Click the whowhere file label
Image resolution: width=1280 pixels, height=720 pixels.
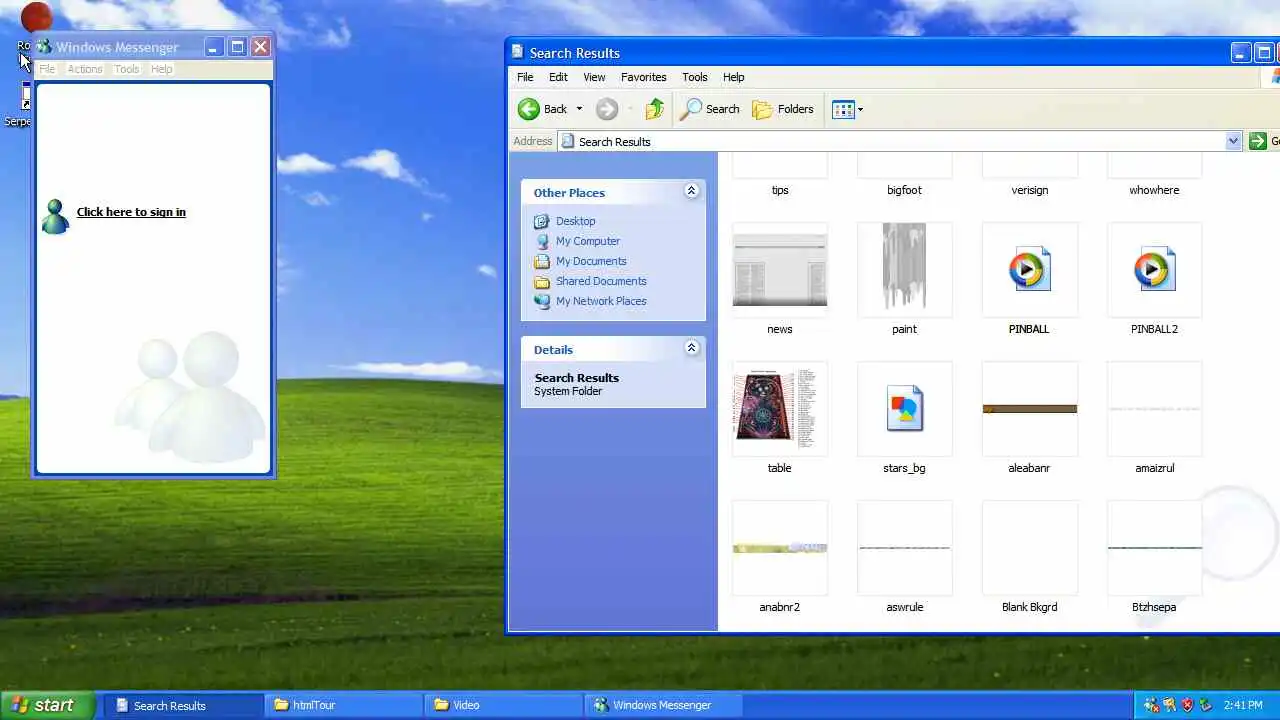click(1155, 190)
